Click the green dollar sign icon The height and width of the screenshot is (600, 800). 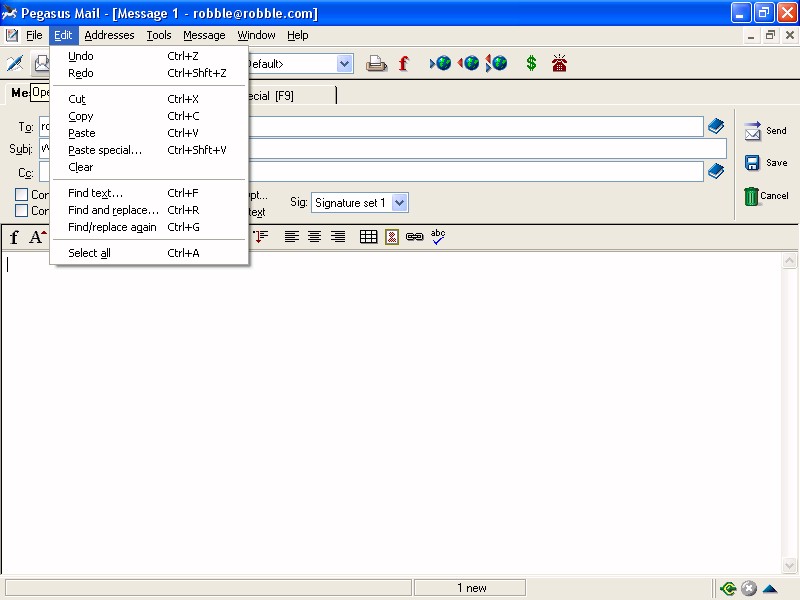[x=531, y=63]
